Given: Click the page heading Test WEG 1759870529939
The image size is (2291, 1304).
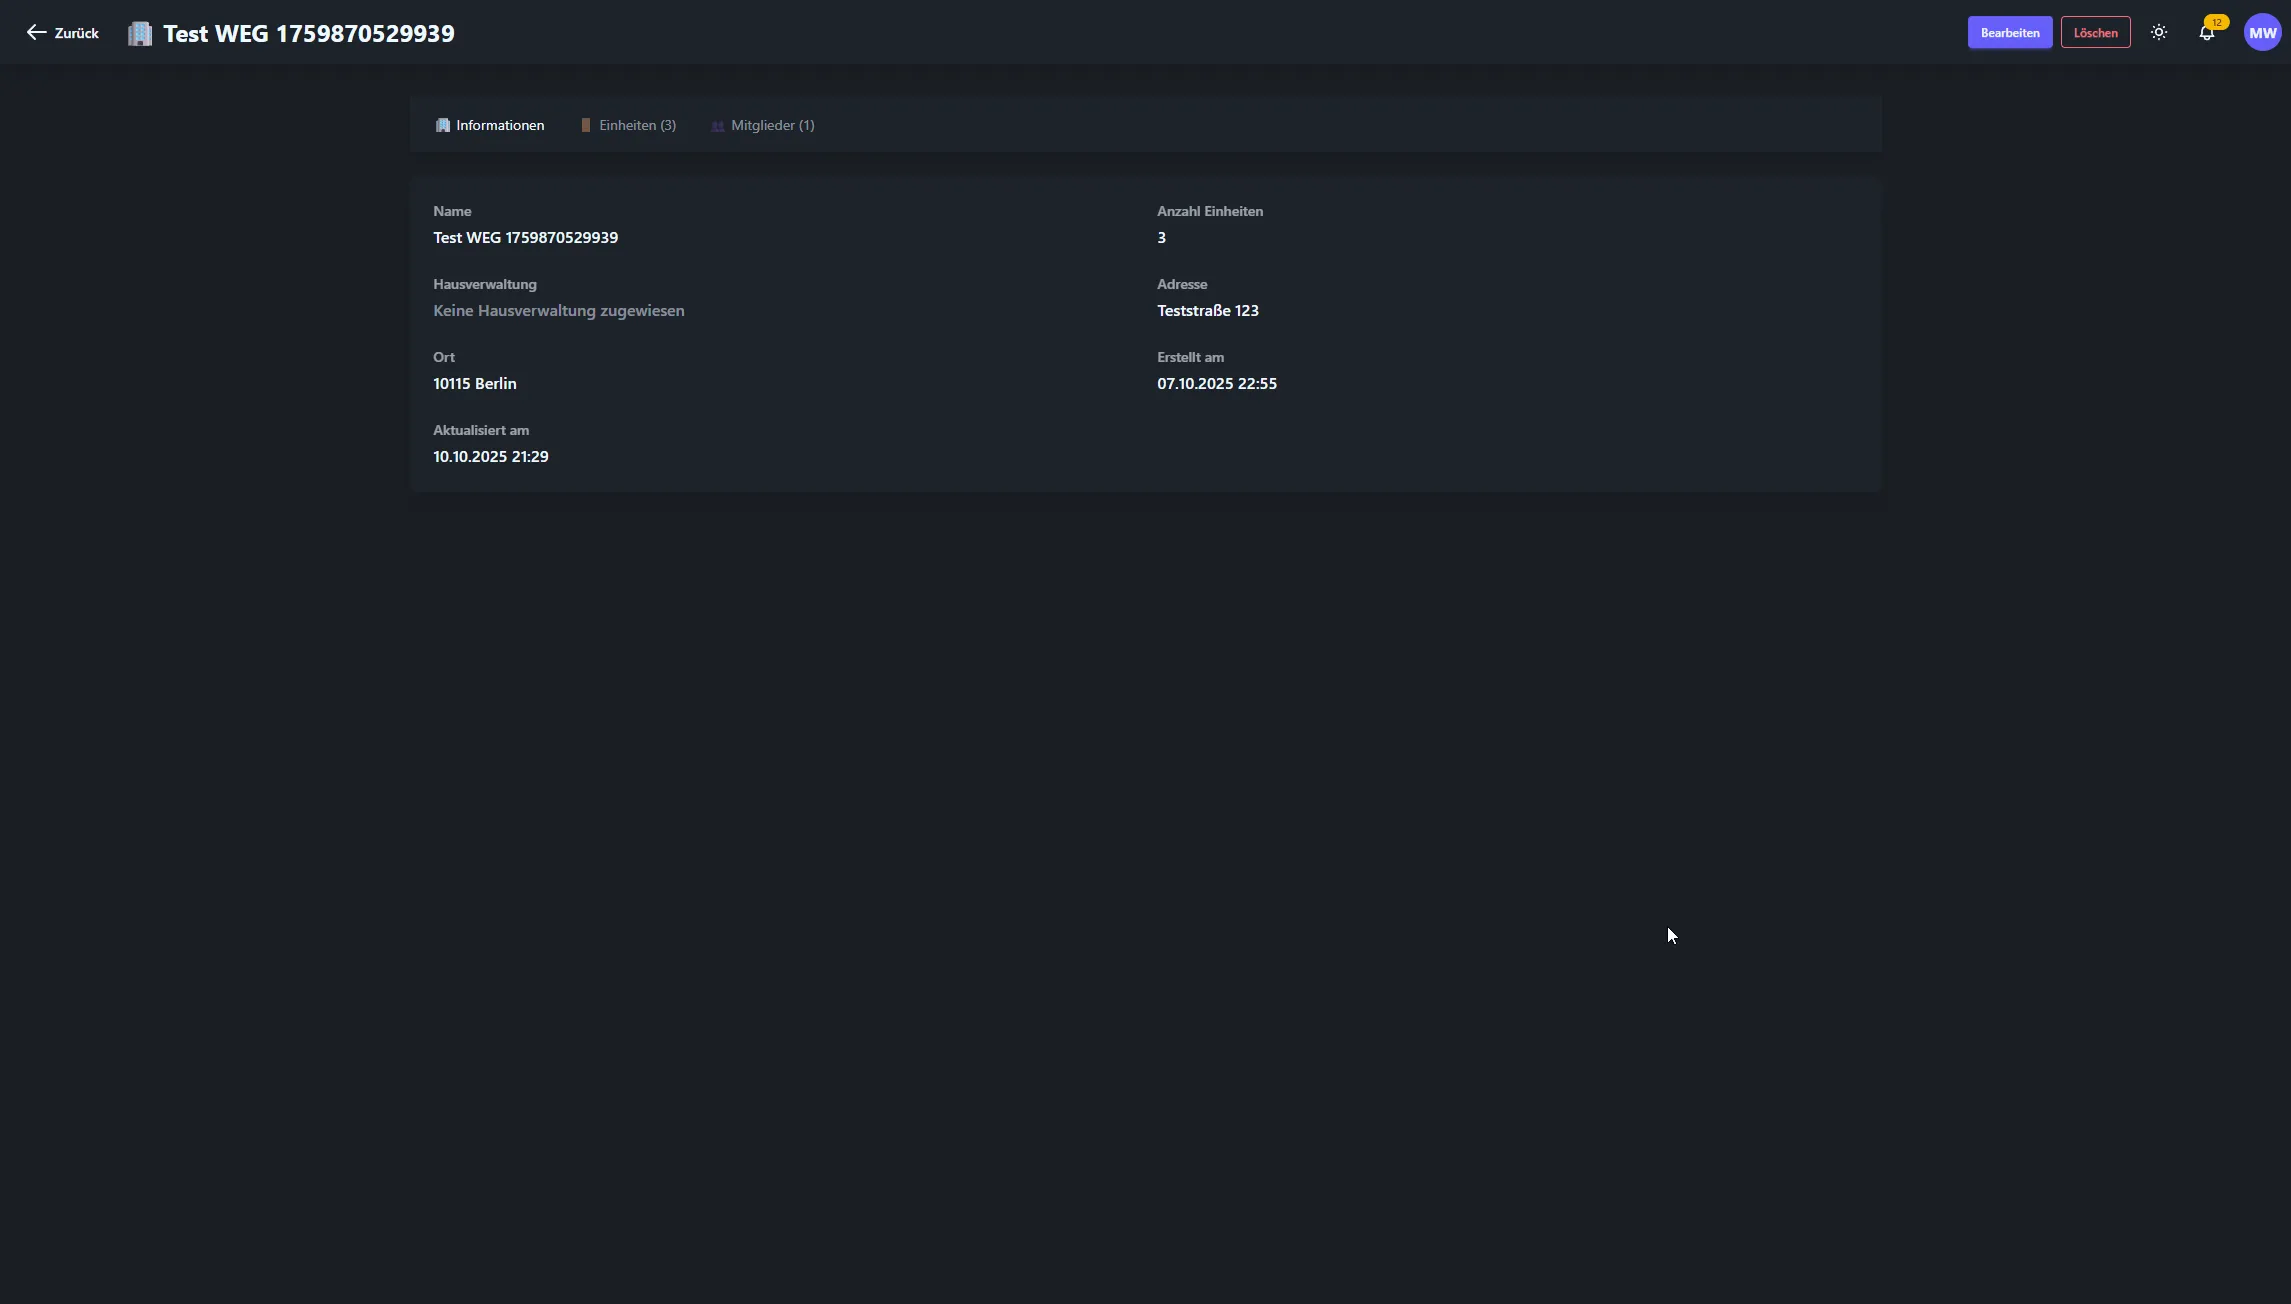Looking at the screenshot, I should click(309, 34).
